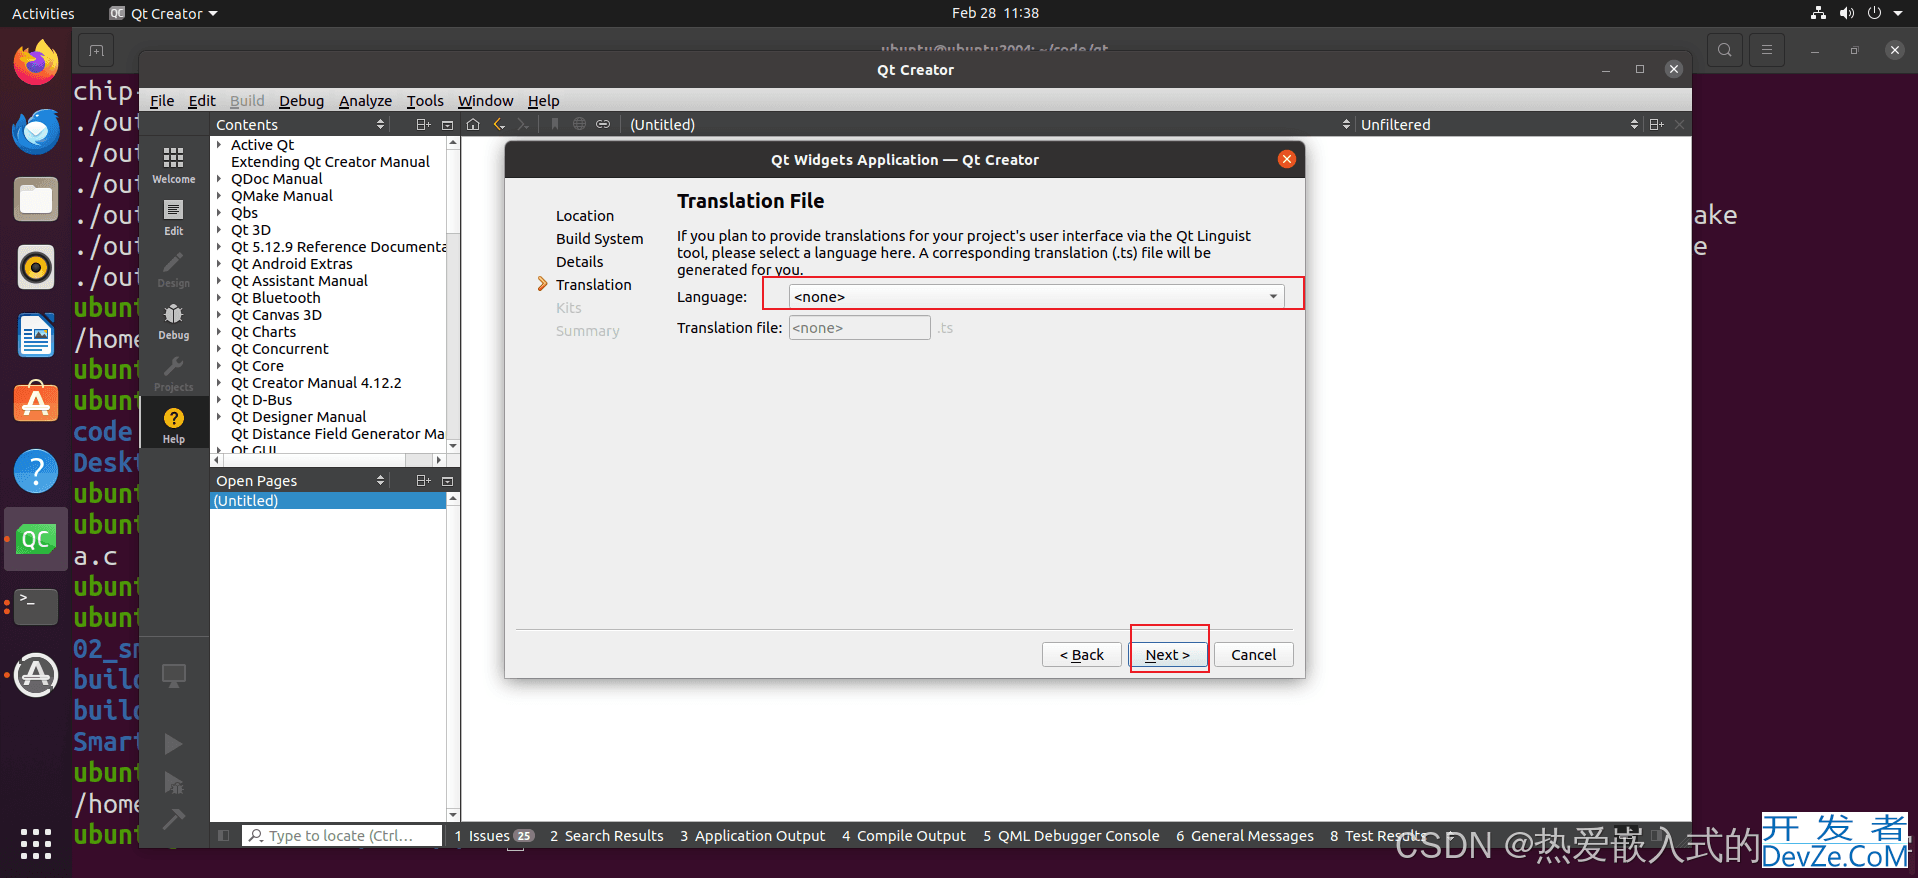Open the File menu
The image size is (1918, 878).
pos(162,101)
